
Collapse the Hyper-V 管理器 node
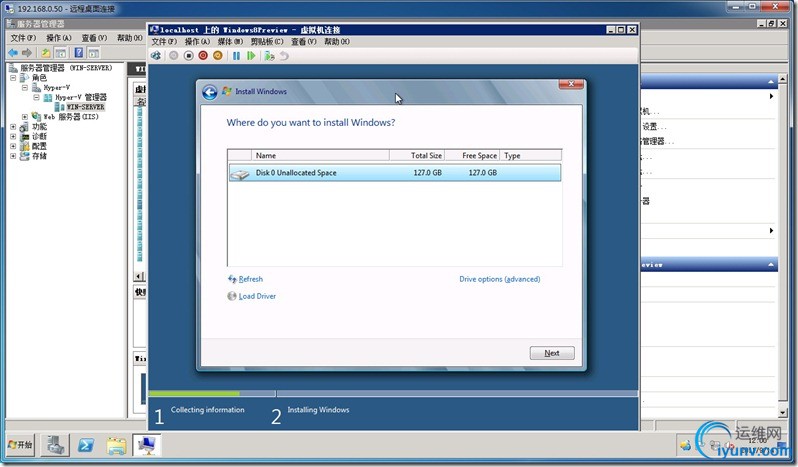pos(37,97)
